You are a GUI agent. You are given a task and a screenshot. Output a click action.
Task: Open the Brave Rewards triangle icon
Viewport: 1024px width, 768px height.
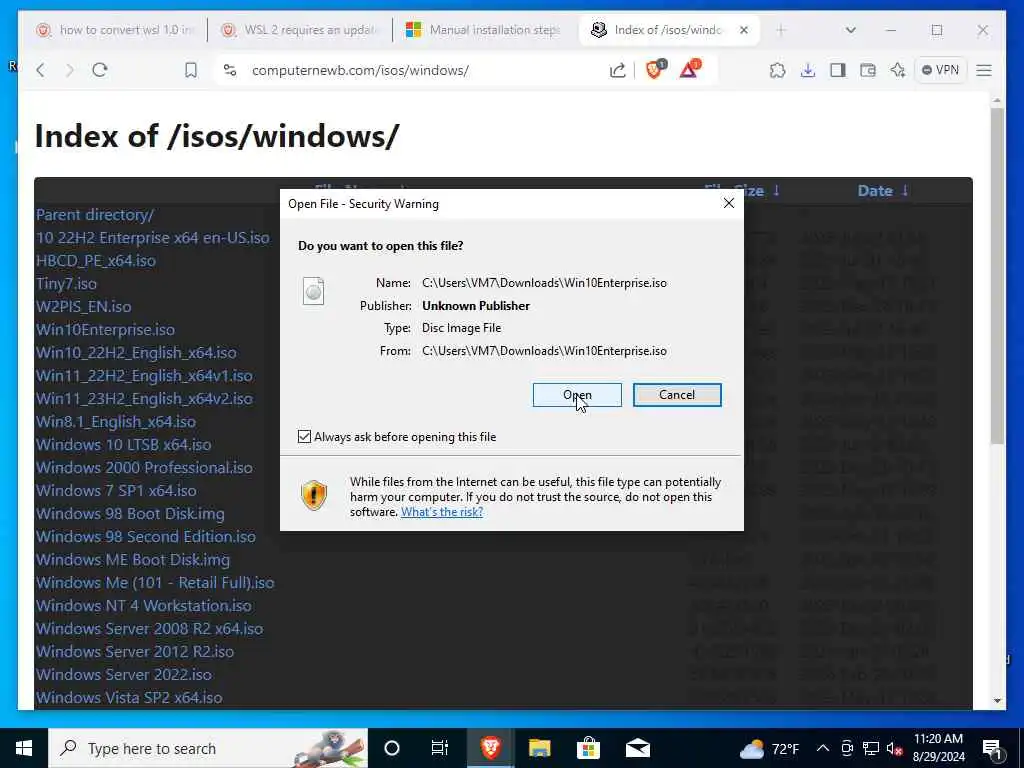[689, 69]
